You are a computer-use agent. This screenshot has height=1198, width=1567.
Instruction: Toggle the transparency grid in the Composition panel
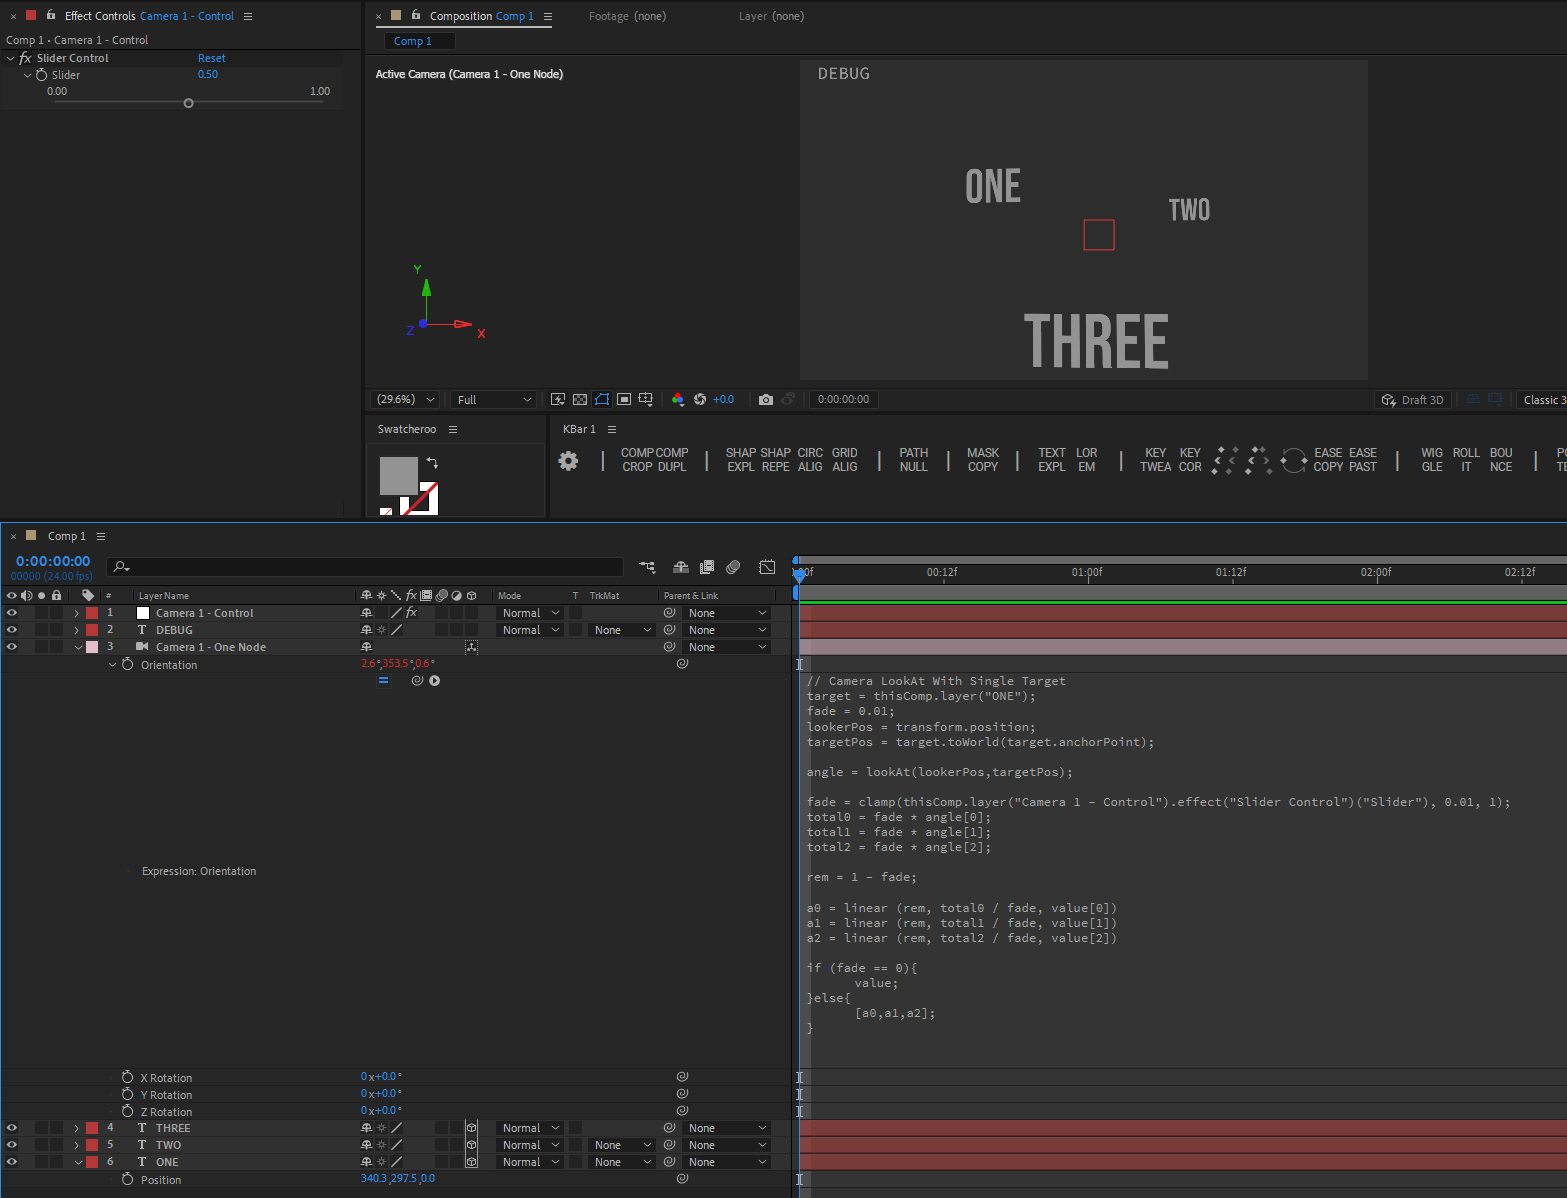click(x=580, y=399)
